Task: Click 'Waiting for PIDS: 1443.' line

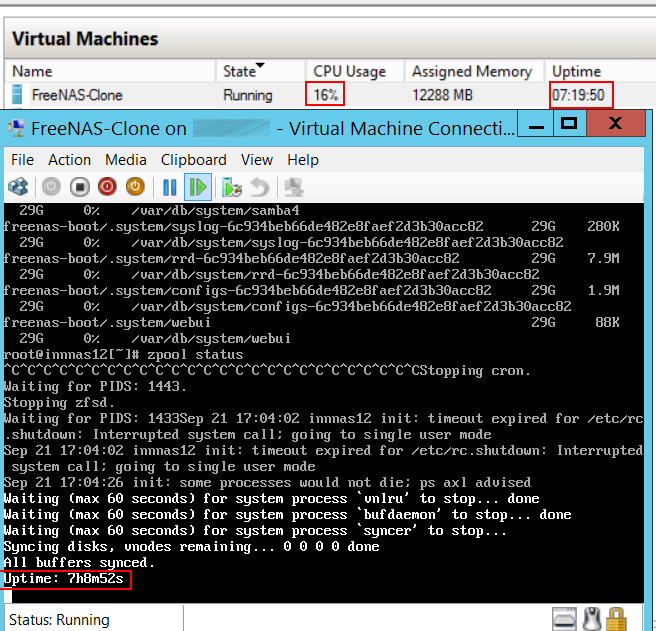Action: (x=95, y=387)
